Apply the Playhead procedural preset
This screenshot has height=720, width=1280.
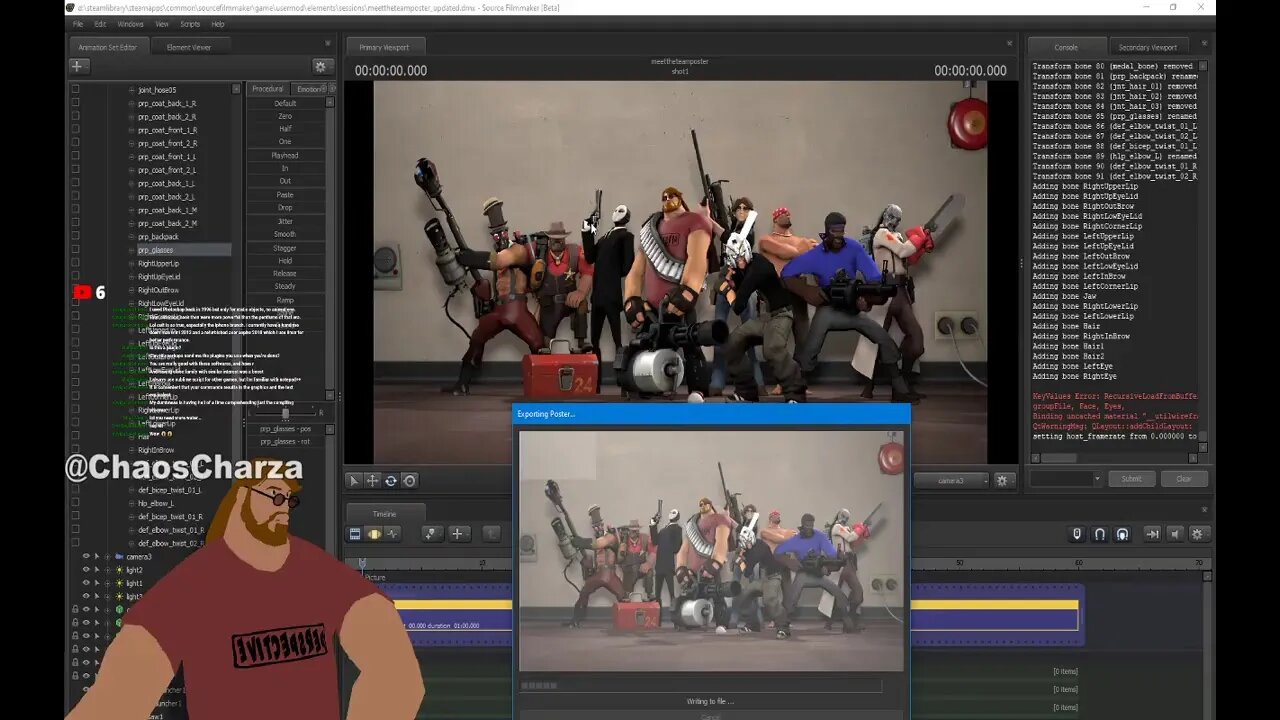pos(285,155)
